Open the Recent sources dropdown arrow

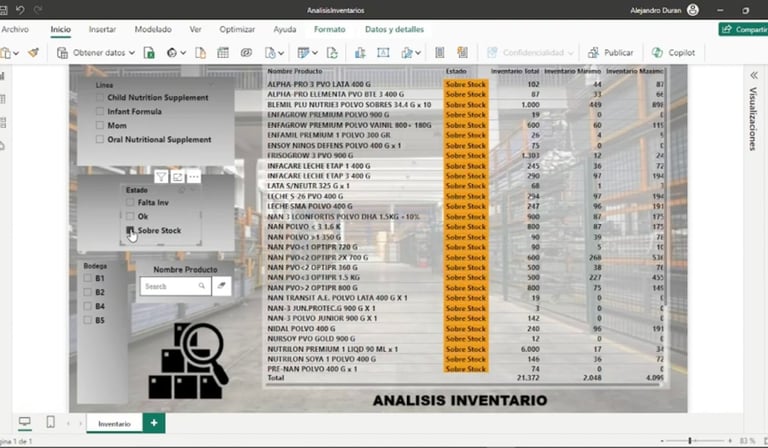pyautogui.click(x=281, y=53)
